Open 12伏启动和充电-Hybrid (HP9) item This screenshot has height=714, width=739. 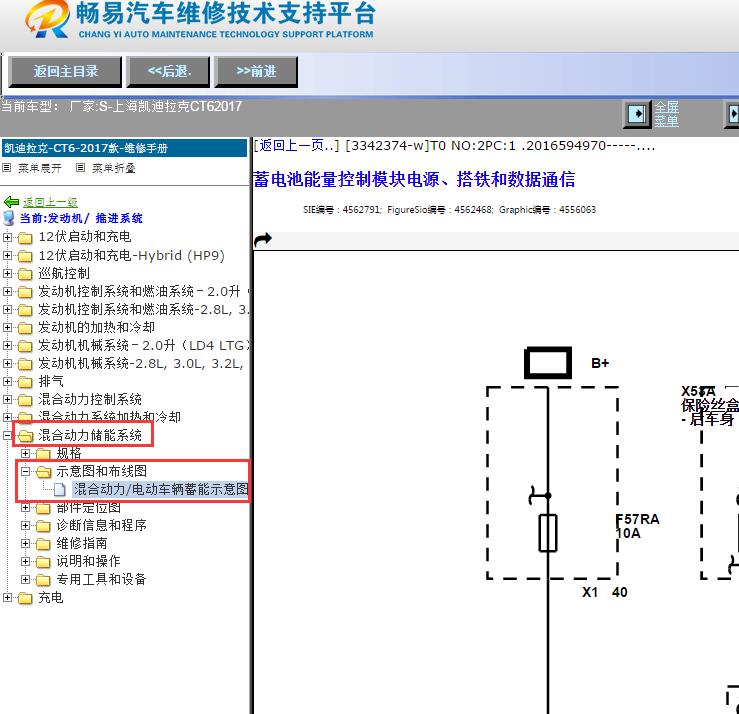pos(131,255)
